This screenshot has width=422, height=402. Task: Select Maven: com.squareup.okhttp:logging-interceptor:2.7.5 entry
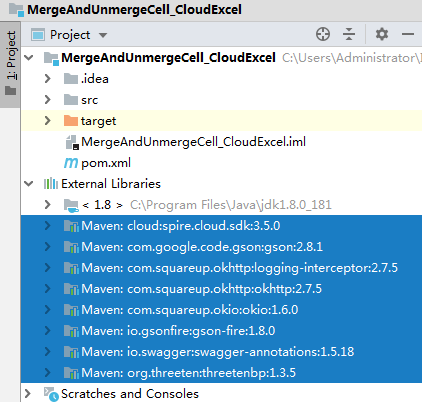[239, 268]
